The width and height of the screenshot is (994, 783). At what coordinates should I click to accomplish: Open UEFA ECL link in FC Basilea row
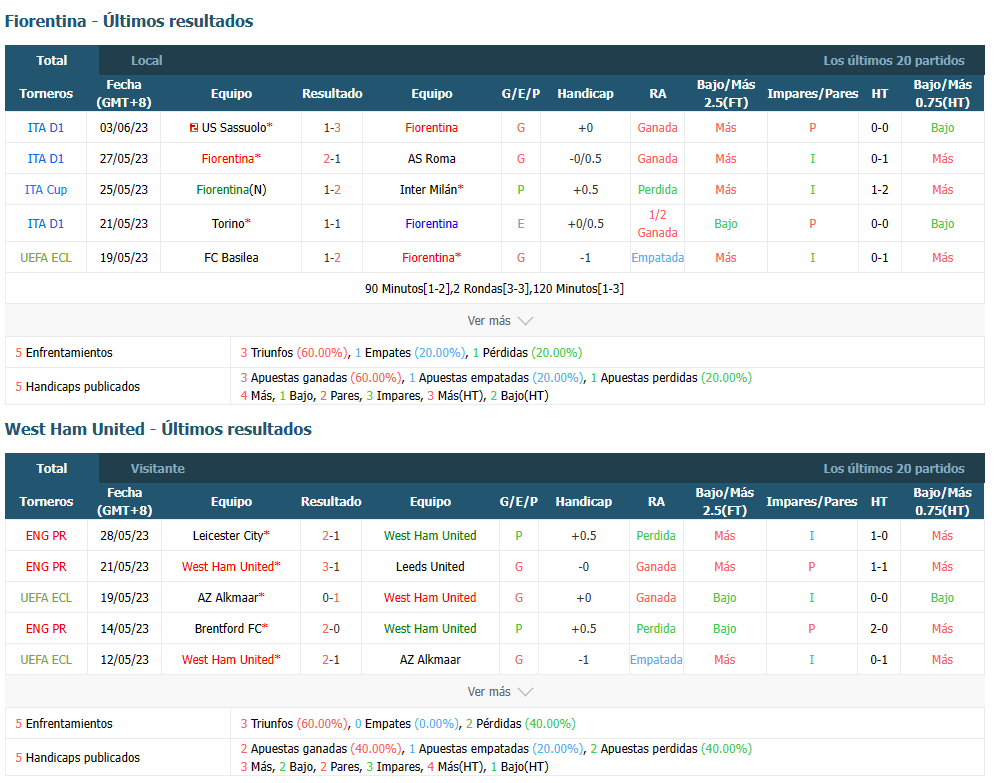[x=46, y=258]
